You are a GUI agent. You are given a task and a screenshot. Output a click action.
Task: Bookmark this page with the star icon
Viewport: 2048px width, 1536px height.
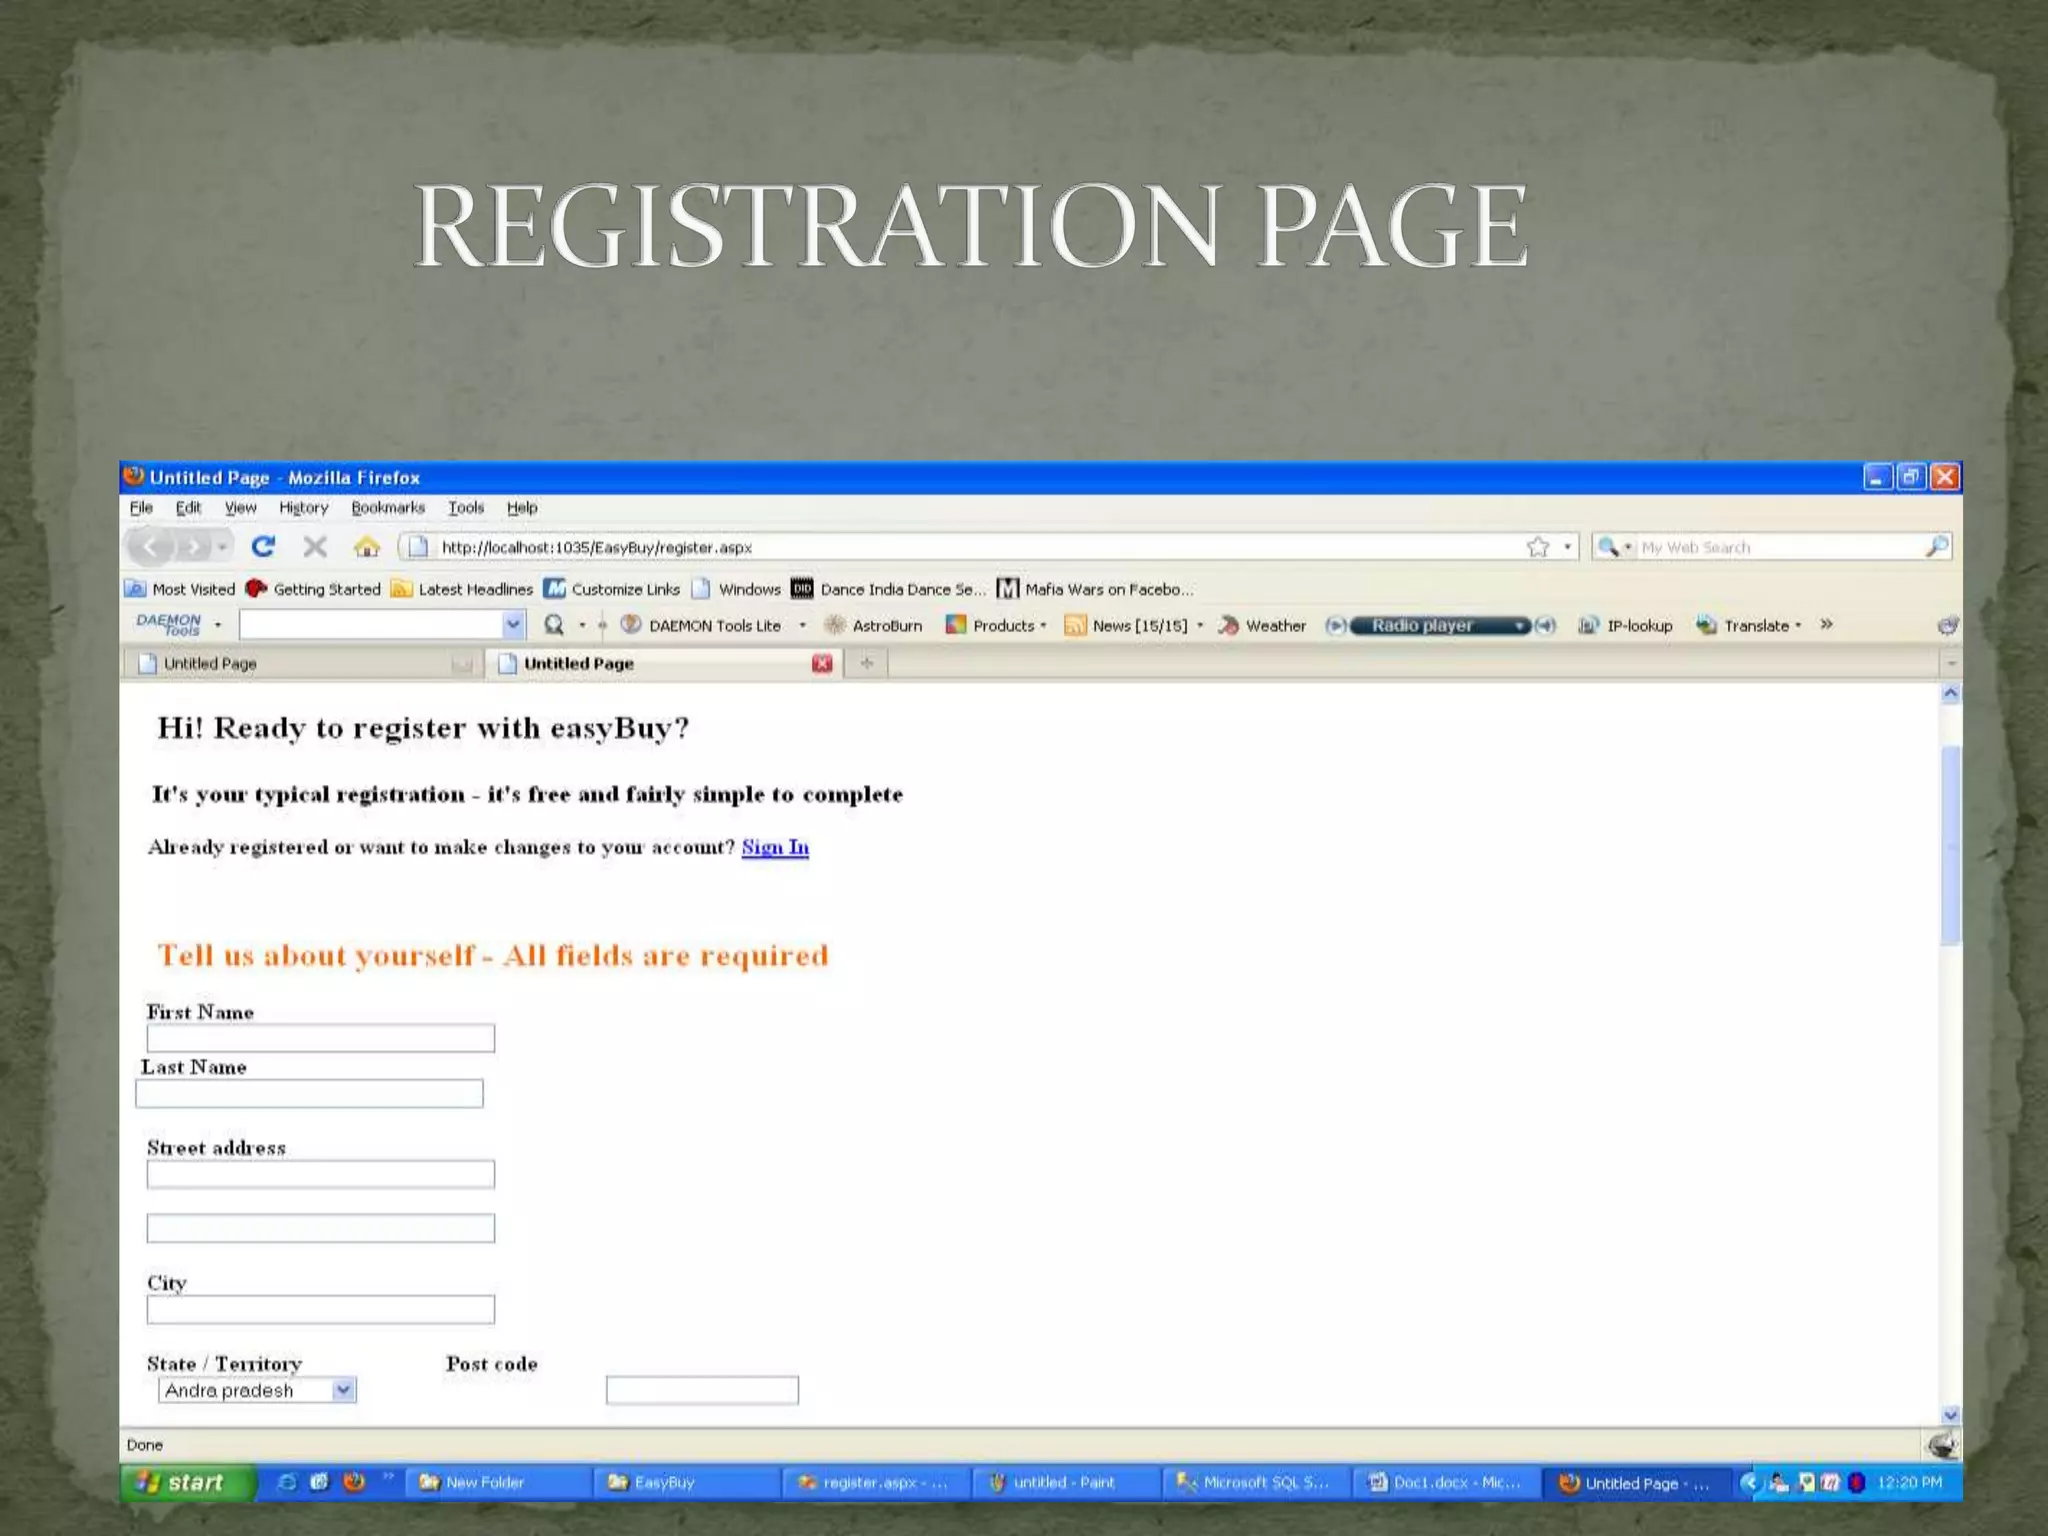1538,546
